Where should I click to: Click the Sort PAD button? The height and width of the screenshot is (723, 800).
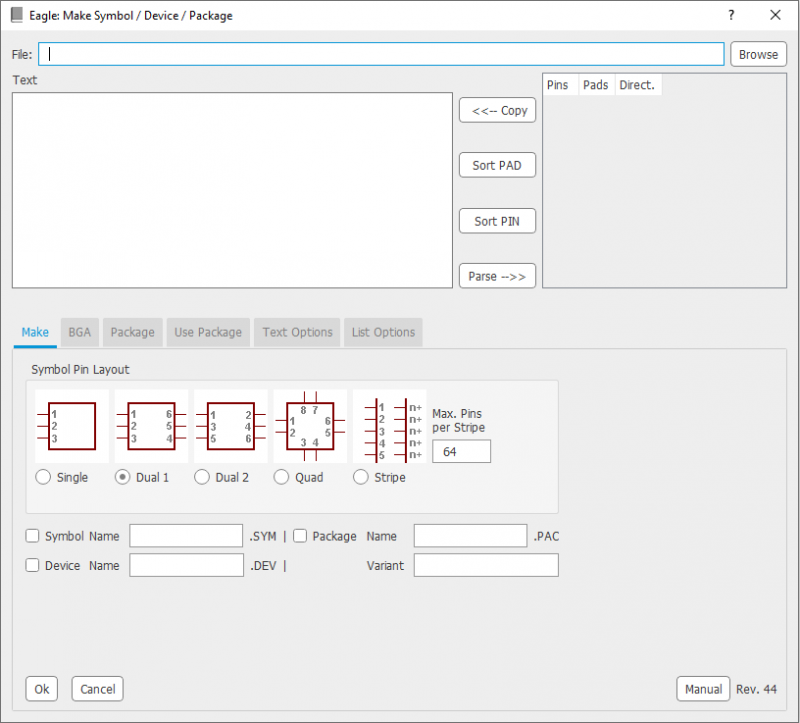[x=497, y=165]
